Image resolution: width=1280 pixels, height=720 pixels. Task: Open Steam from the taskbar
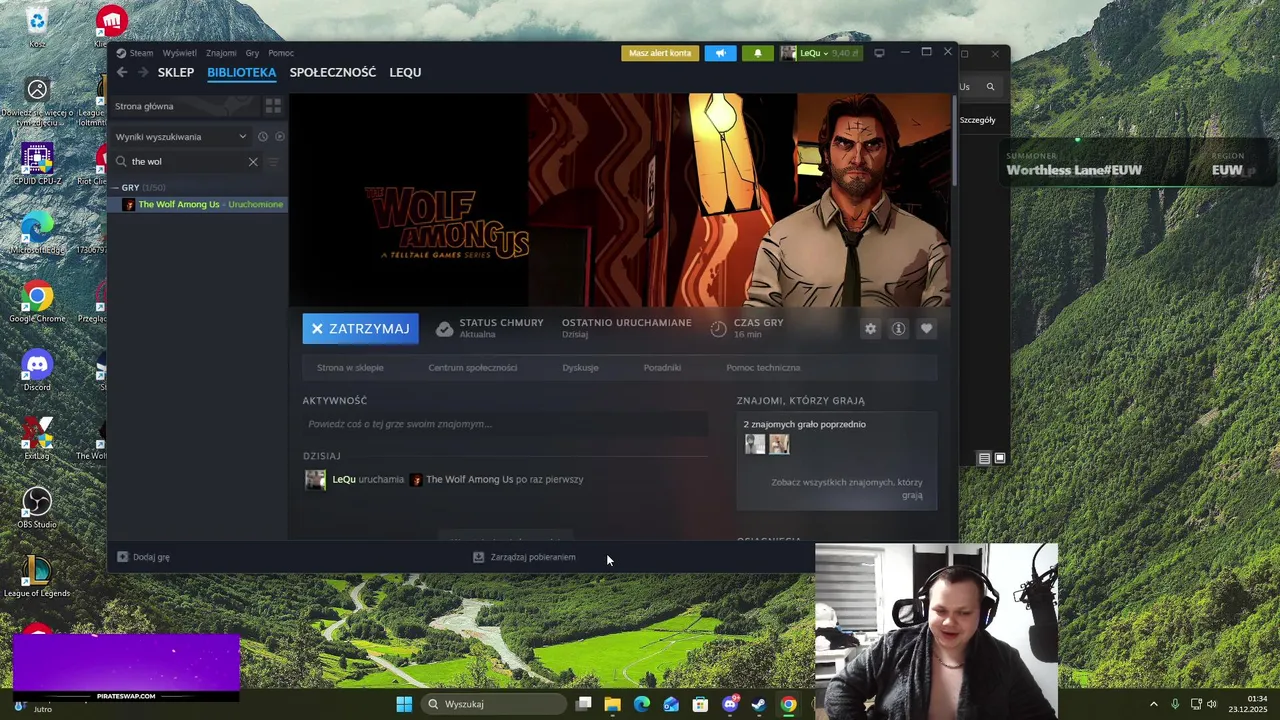pos(759,704)
